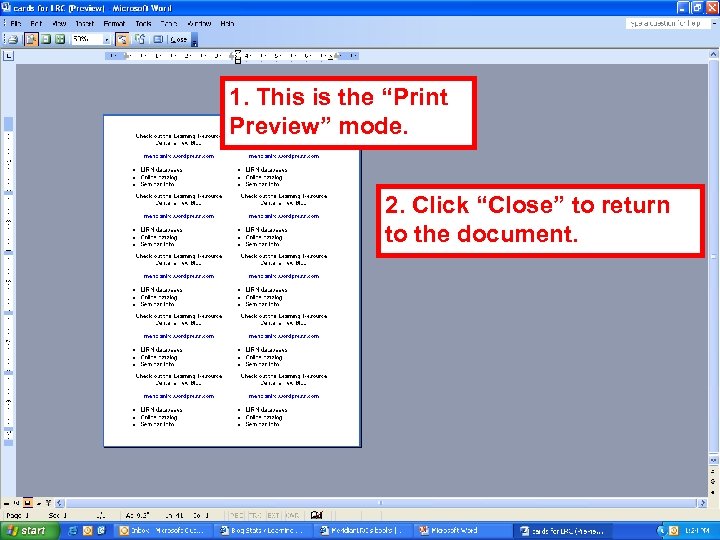Viewport: 720px width, 540px height.
Task: Select the Print Layout view icon
Action: click(x=28, y=504)
